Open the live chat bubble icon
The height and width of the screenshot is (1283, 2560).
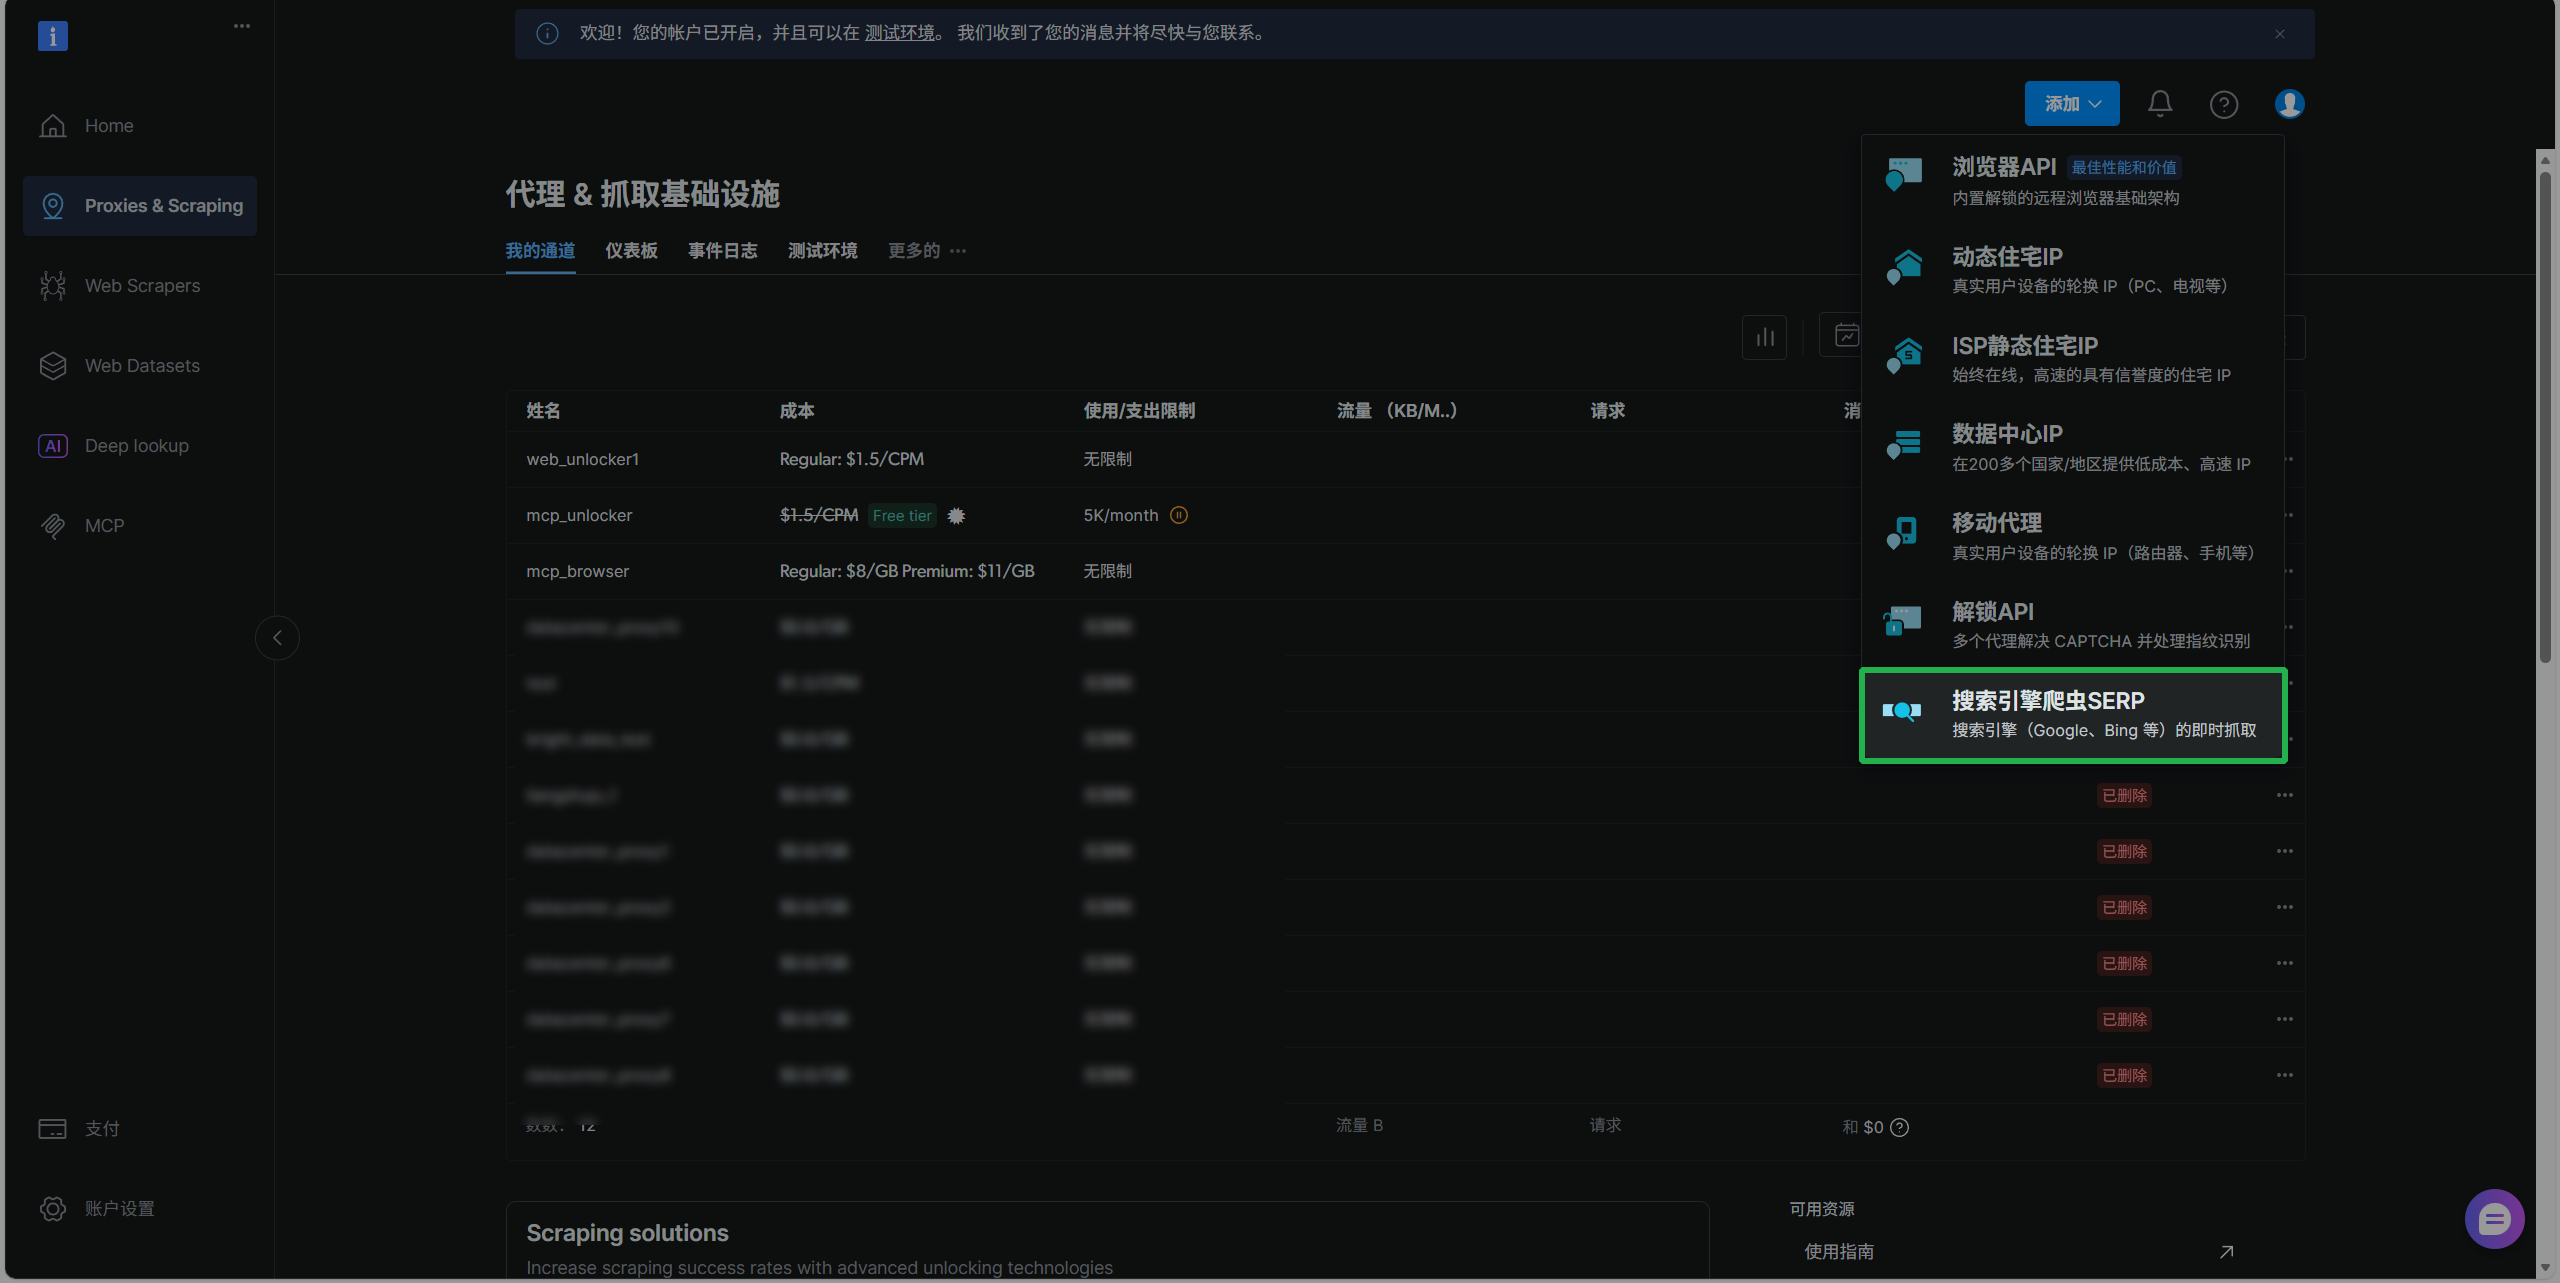[x=2494, y=1219]
